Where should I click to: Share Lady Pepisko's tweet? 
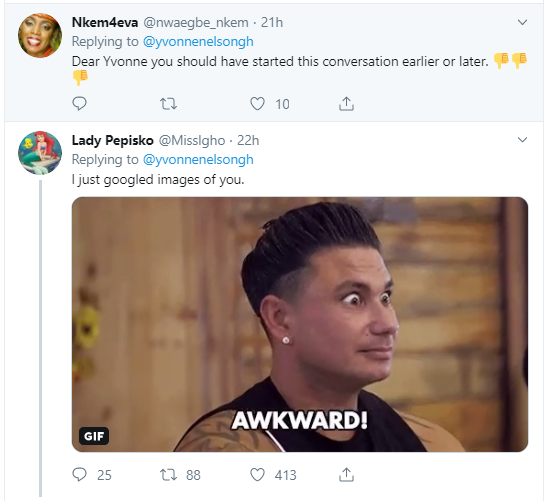[x=346, y=475]
